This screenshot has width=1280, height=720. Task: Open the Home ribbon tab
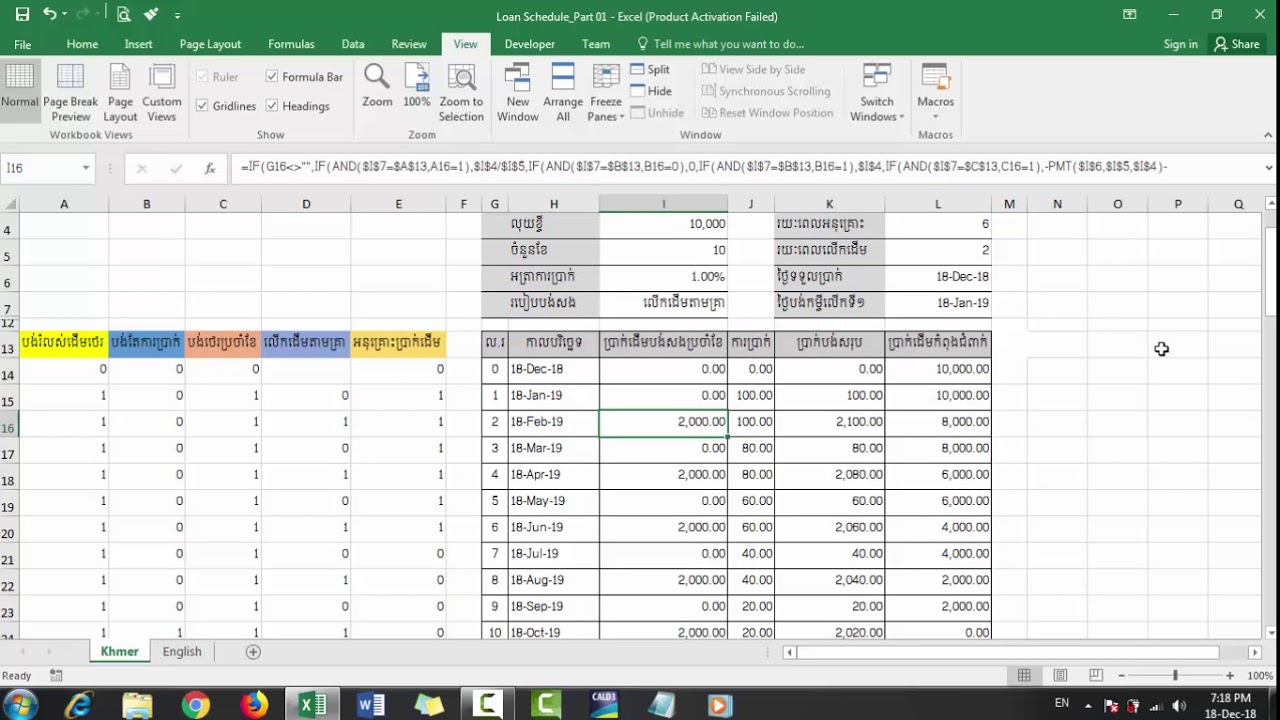pyautogui.click(x=82, y=44)
